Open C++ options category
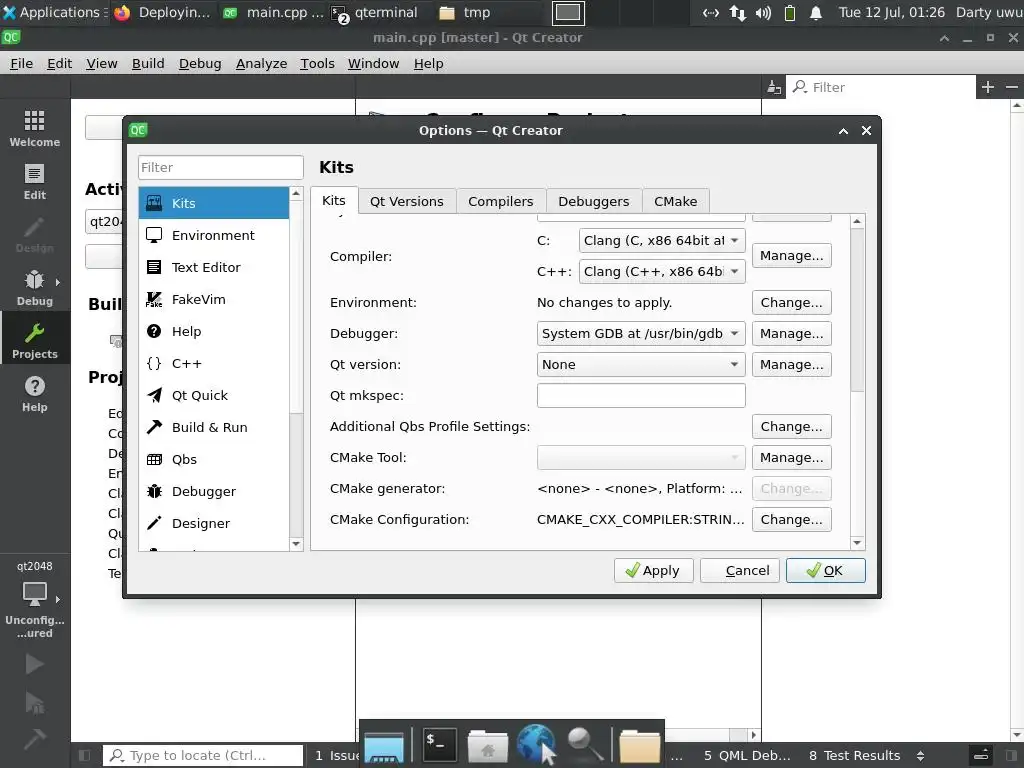 (214, 363)
